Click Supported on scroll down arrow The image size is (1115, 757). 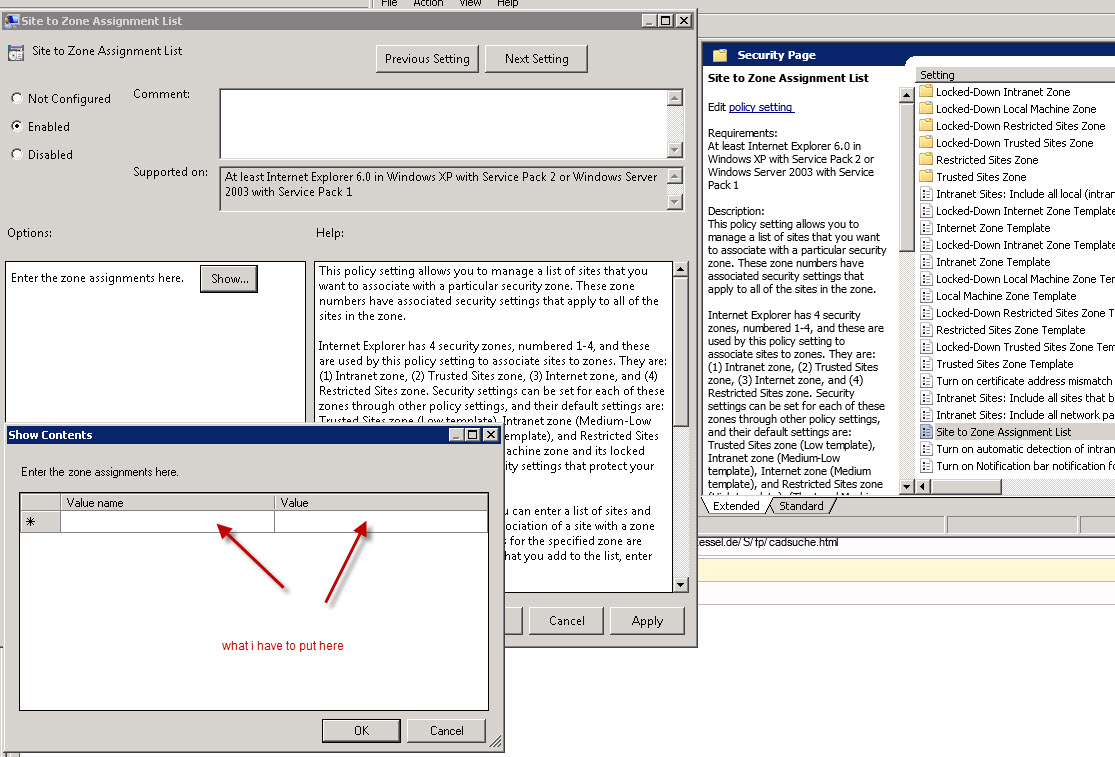pyautogui.click(x=676, y=202)
